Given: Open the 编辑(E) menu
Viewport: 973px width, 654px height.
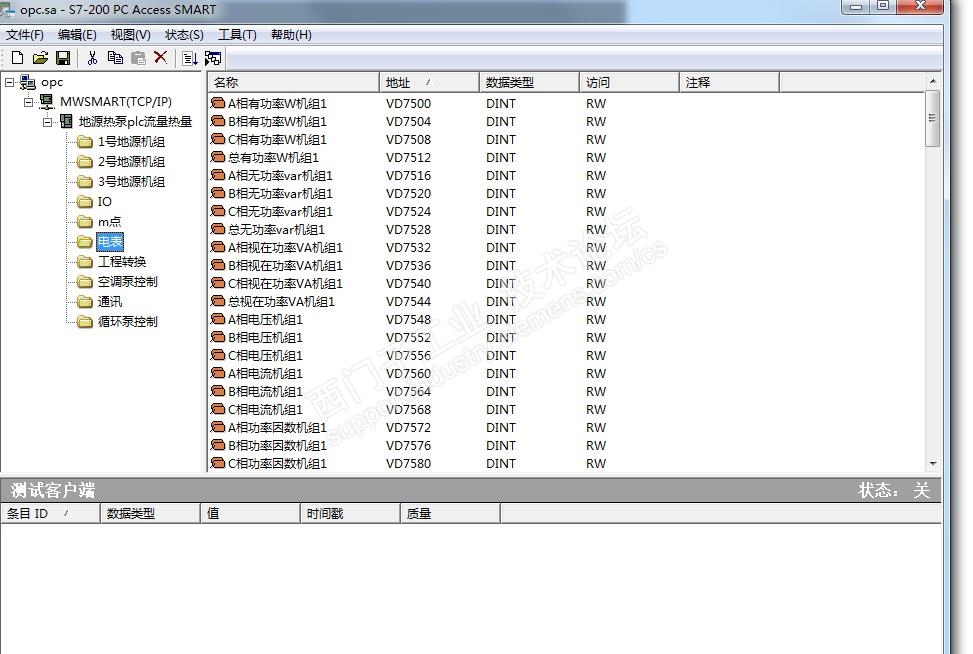Looking at the screenshot, I should (x=77, y=35).
